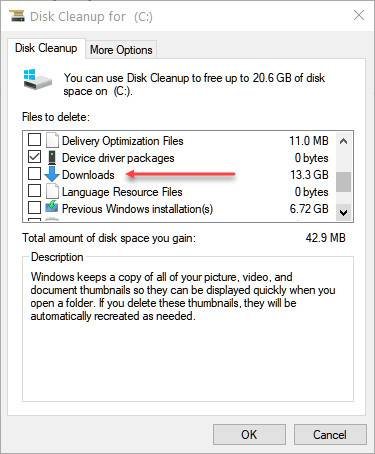Click the Previous Windows installation(s) icon

[x=52, y=207]
